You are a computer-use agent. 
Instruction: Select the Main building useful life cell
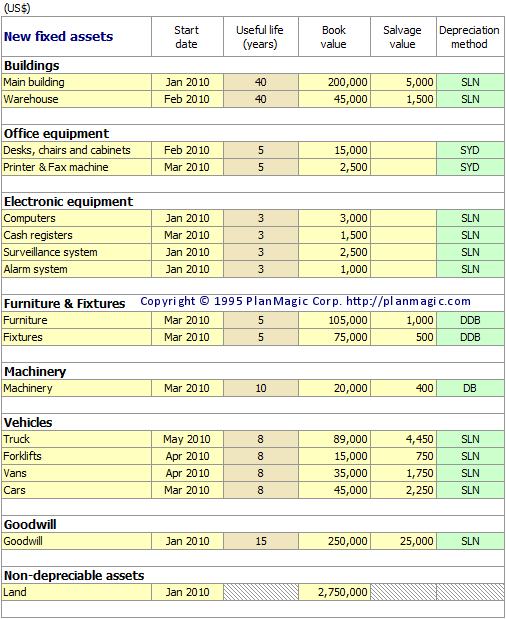[261, 82]
